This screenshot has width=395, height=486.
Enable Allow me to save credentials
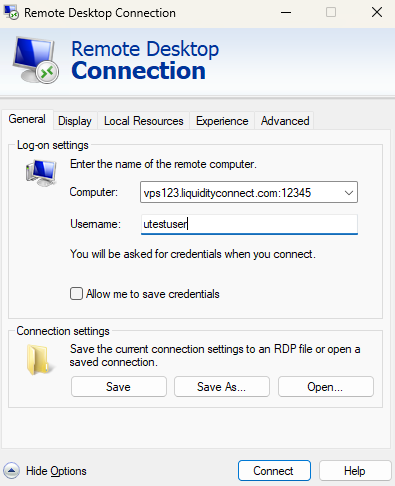(x=76, y=294)
